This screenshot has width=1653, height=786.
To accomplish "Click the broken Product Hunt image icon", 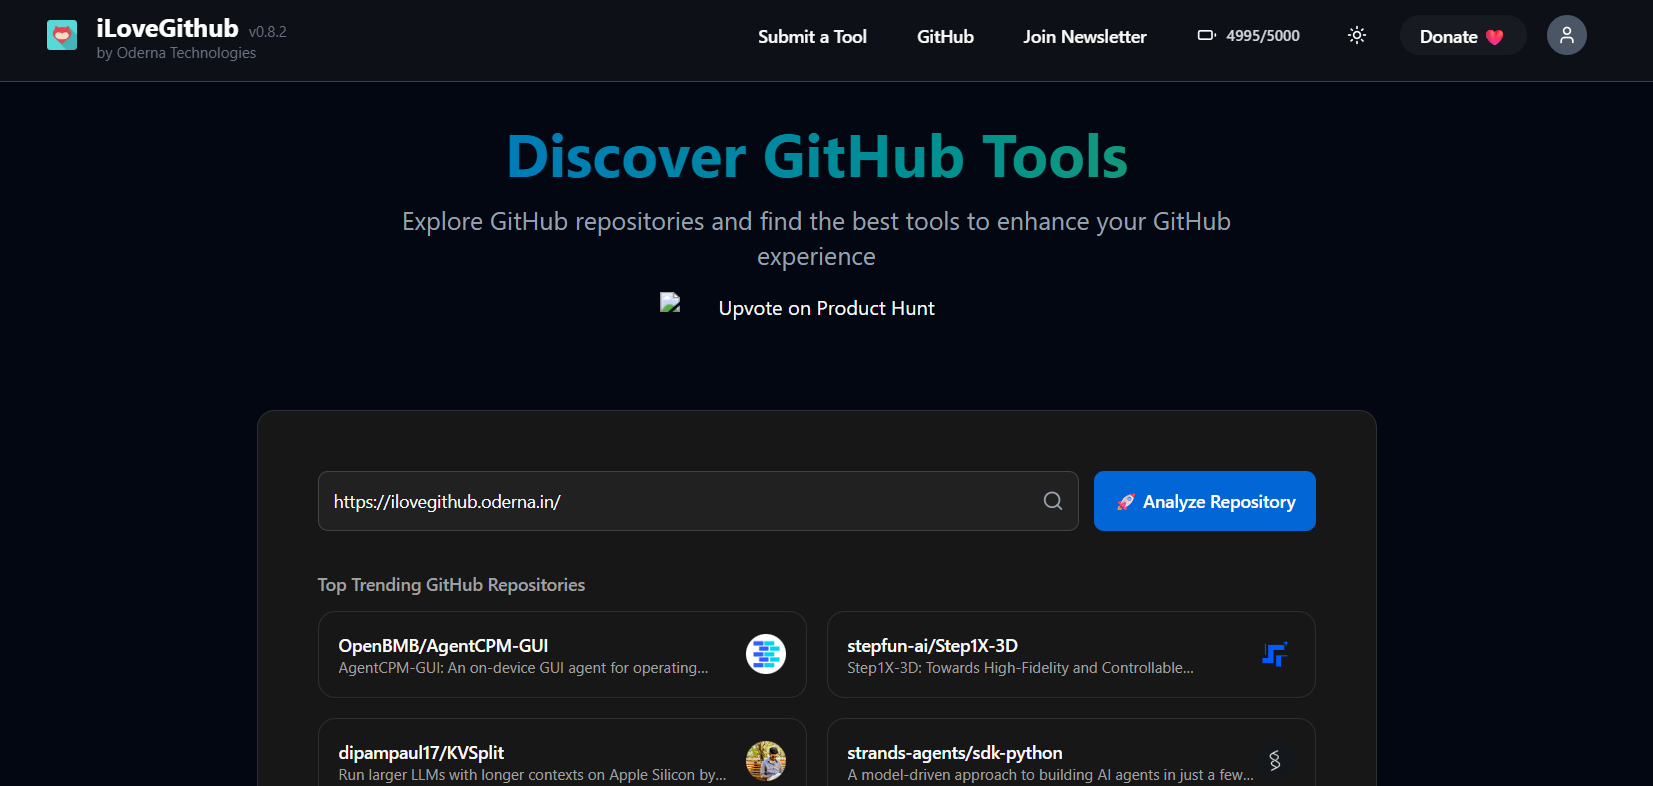I will tap(670, 302).
